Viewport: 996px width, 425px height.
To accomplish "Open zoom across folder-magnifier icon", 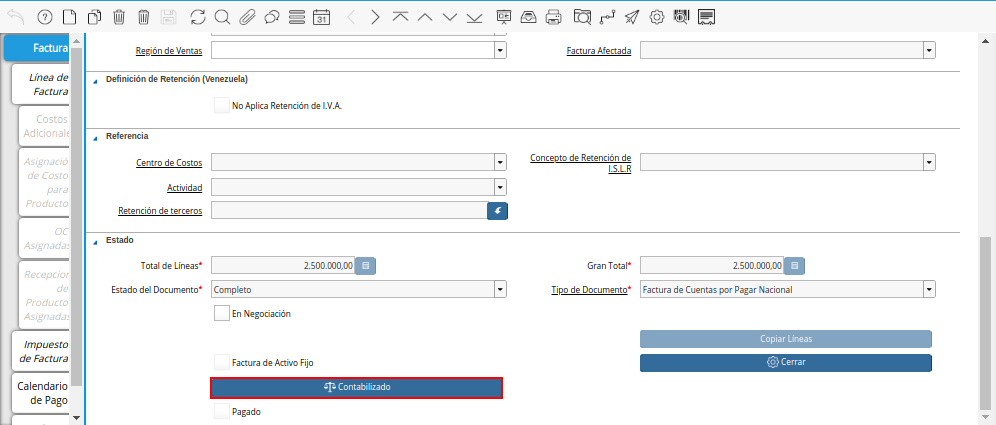I will [x=581, y=17].
